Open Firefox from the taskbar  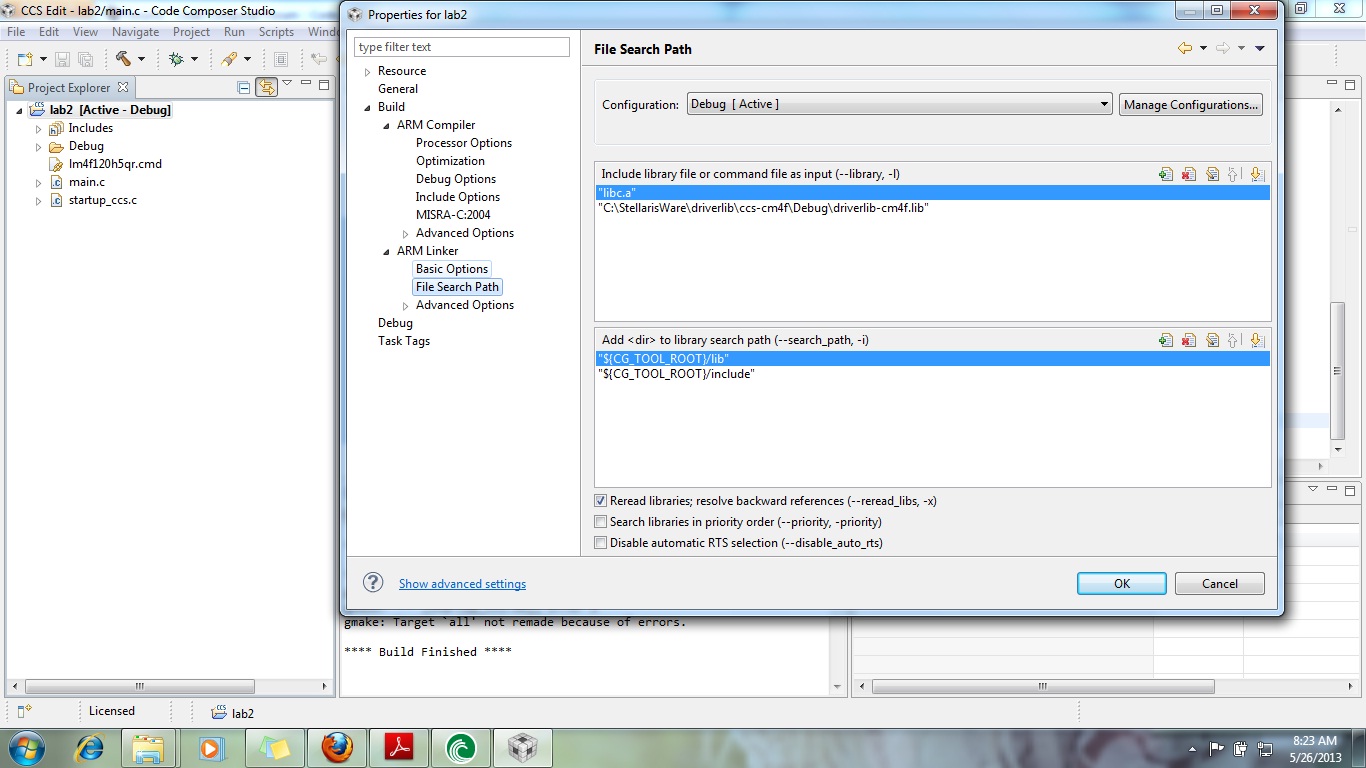click(x=337, y=748)
